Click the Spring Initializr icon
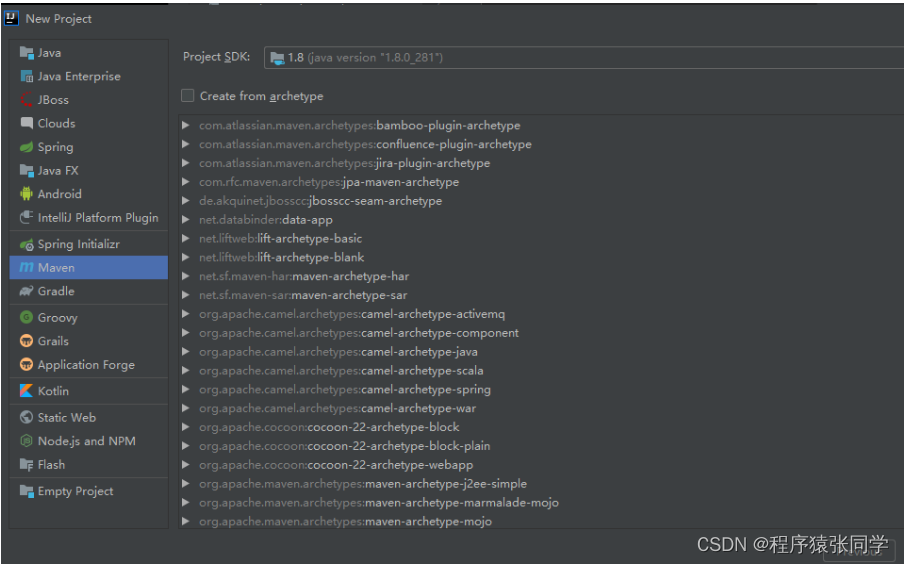The height and width of the screenshot is (564, 904). coord(27,245)
